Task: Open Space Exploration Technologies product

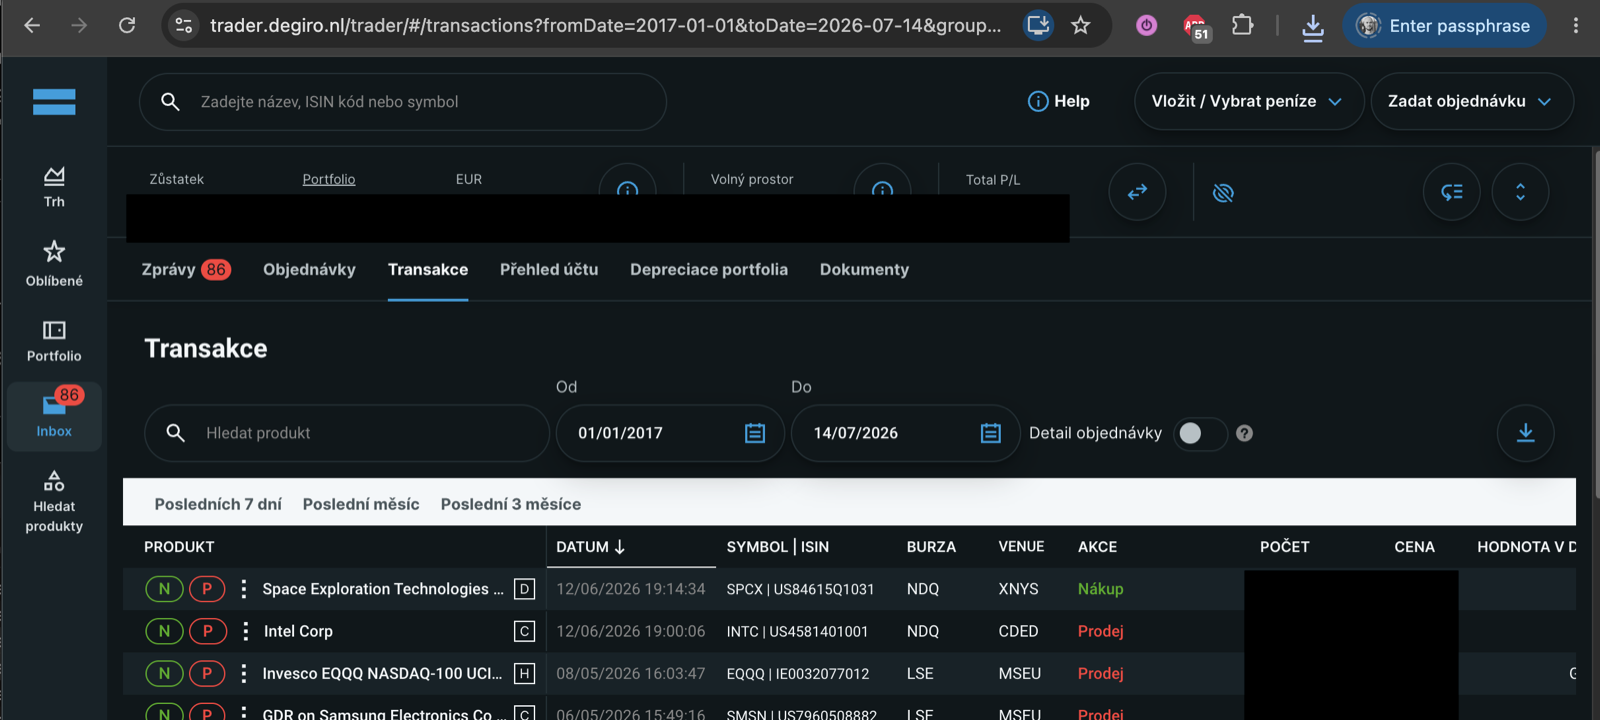Action: 383,589
